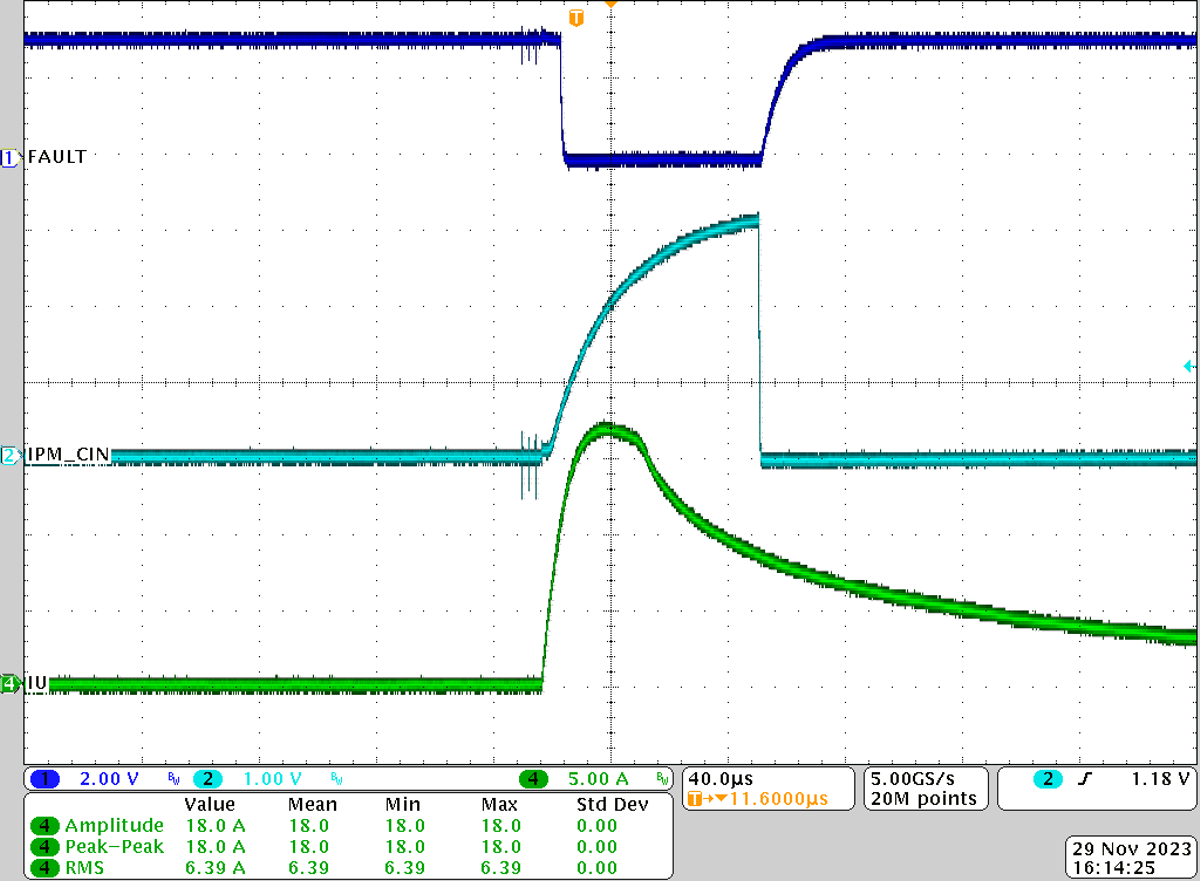This screenshot has width=1200, height=881.
Task: Click the channel 2 badge showing 1.00 V
Action: 204,778
